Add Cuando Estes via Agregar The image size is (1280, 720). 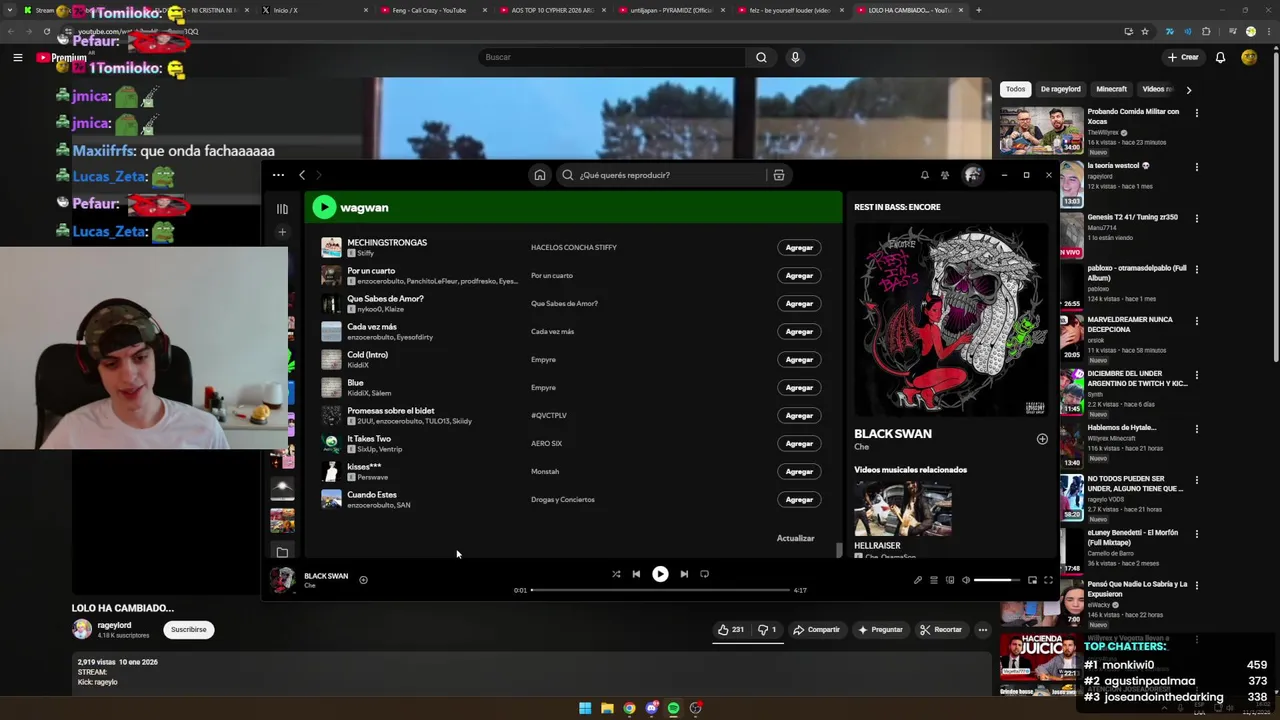click(x=799, y=499)
